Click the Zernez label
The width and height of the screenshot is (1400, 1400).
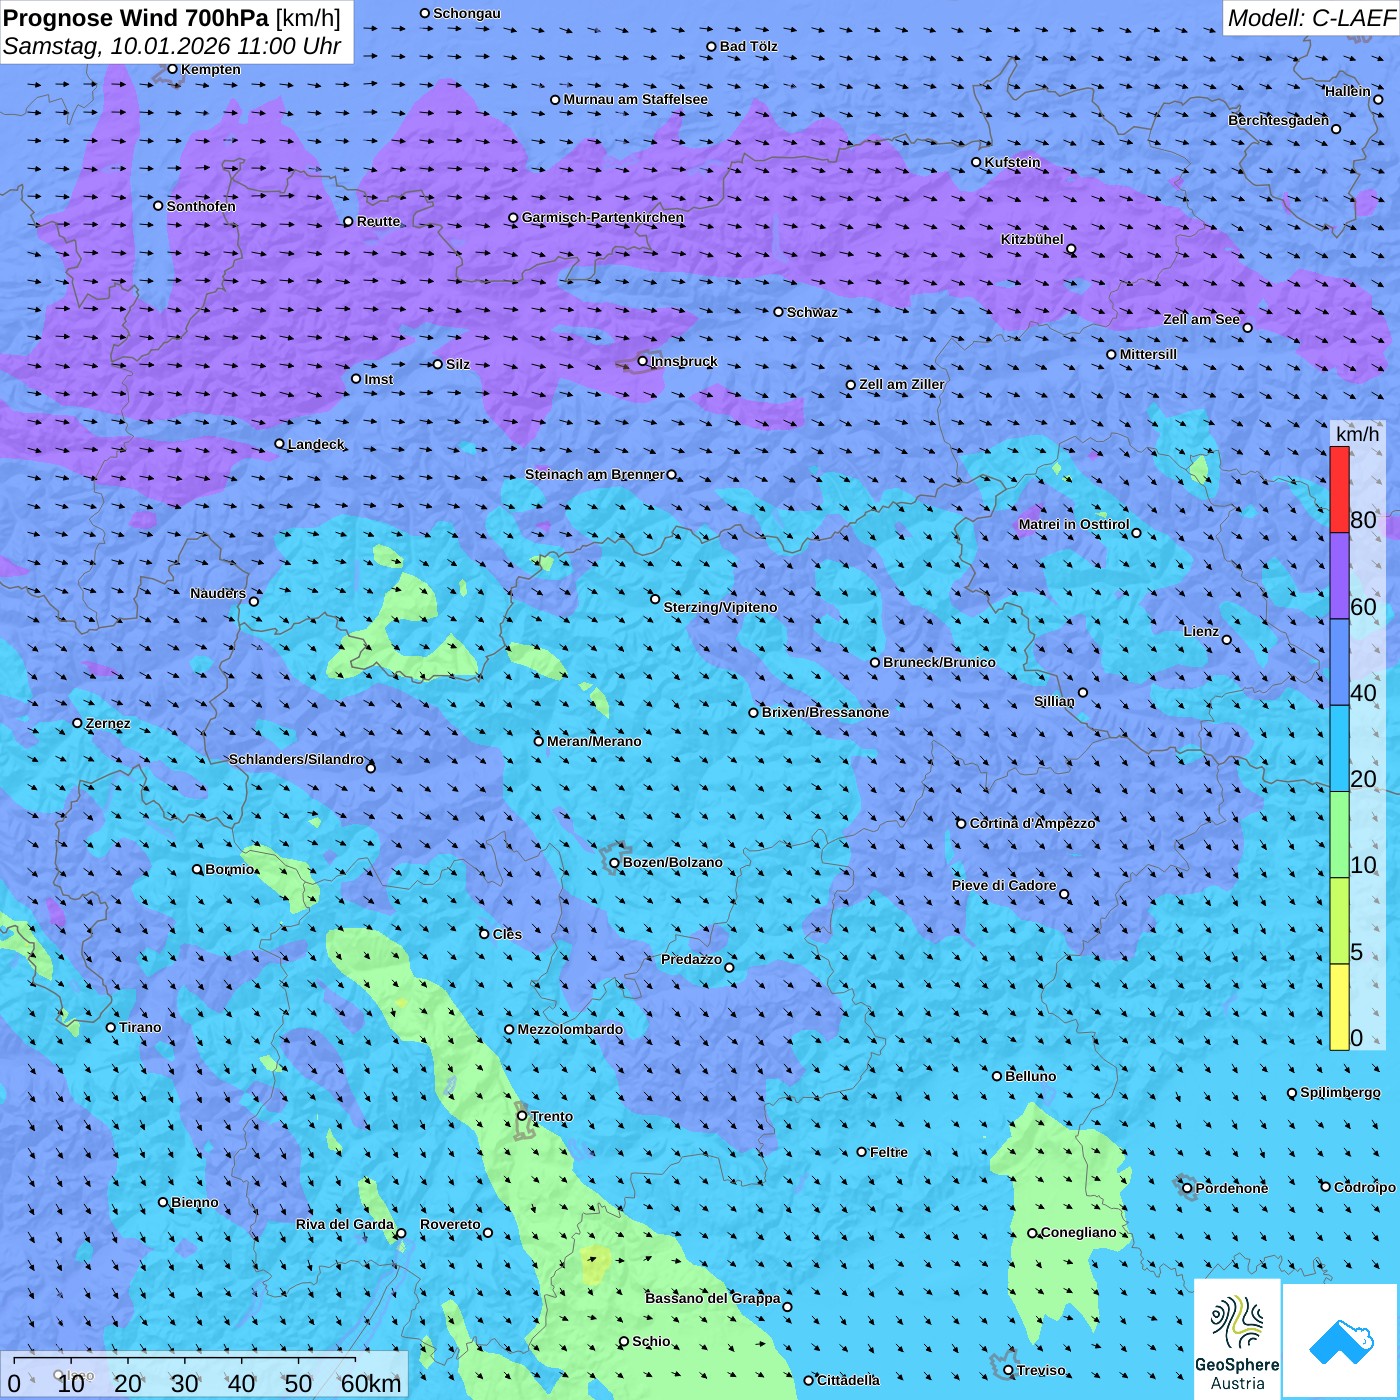click(108, 723)
